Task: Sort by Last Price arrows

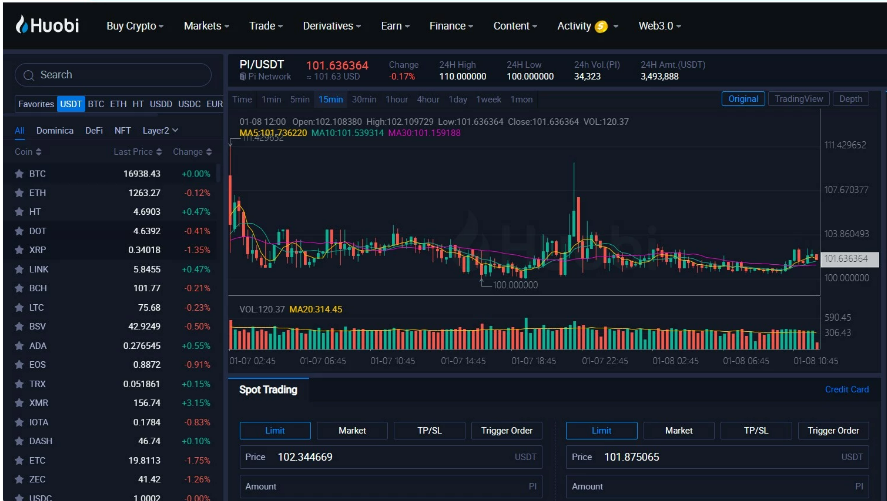Action: tap(159, 152)
